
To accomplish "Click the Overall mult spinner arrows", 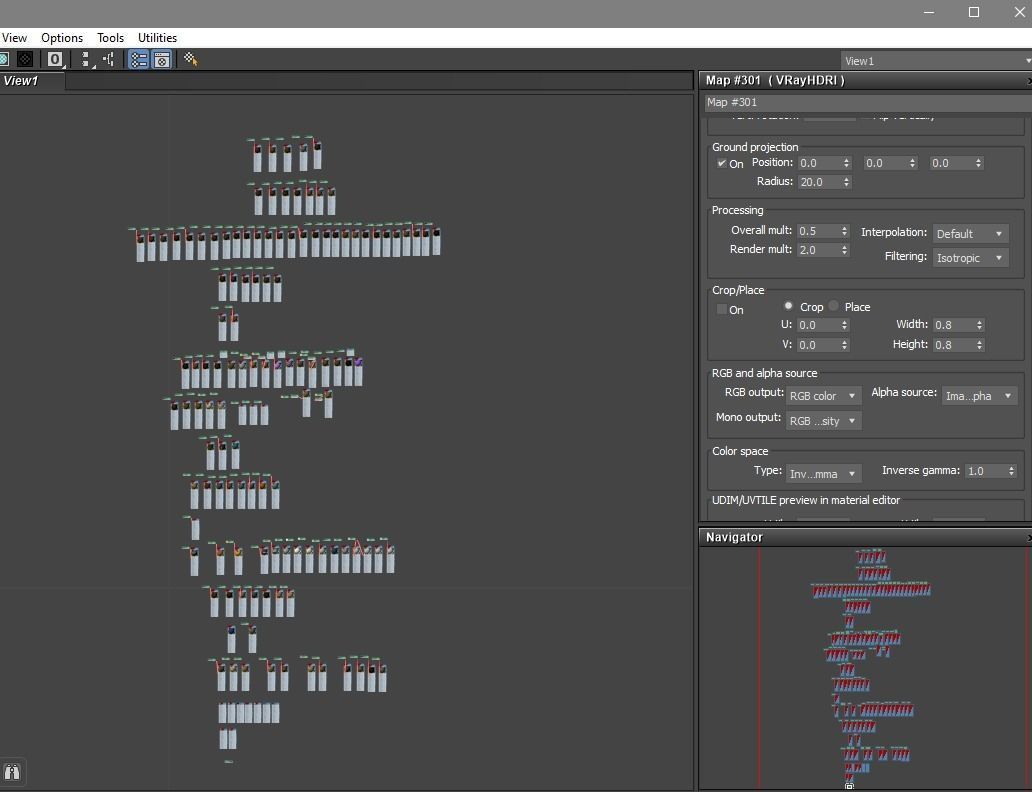I will point(844,231).
